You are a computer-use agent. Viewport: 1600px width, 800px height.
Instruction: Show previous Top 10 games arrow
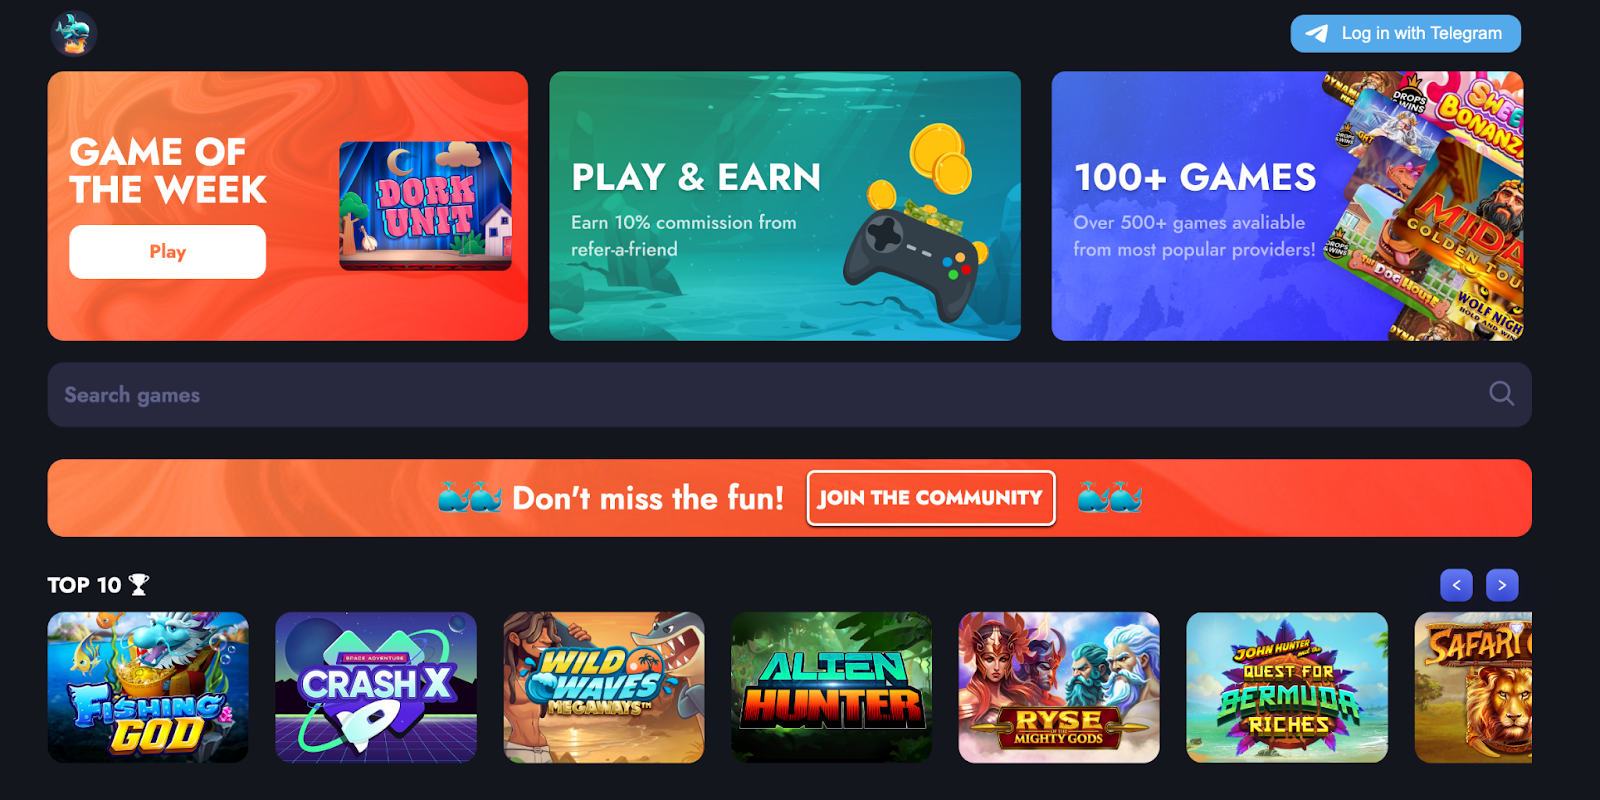click(x=1456, y=585)
